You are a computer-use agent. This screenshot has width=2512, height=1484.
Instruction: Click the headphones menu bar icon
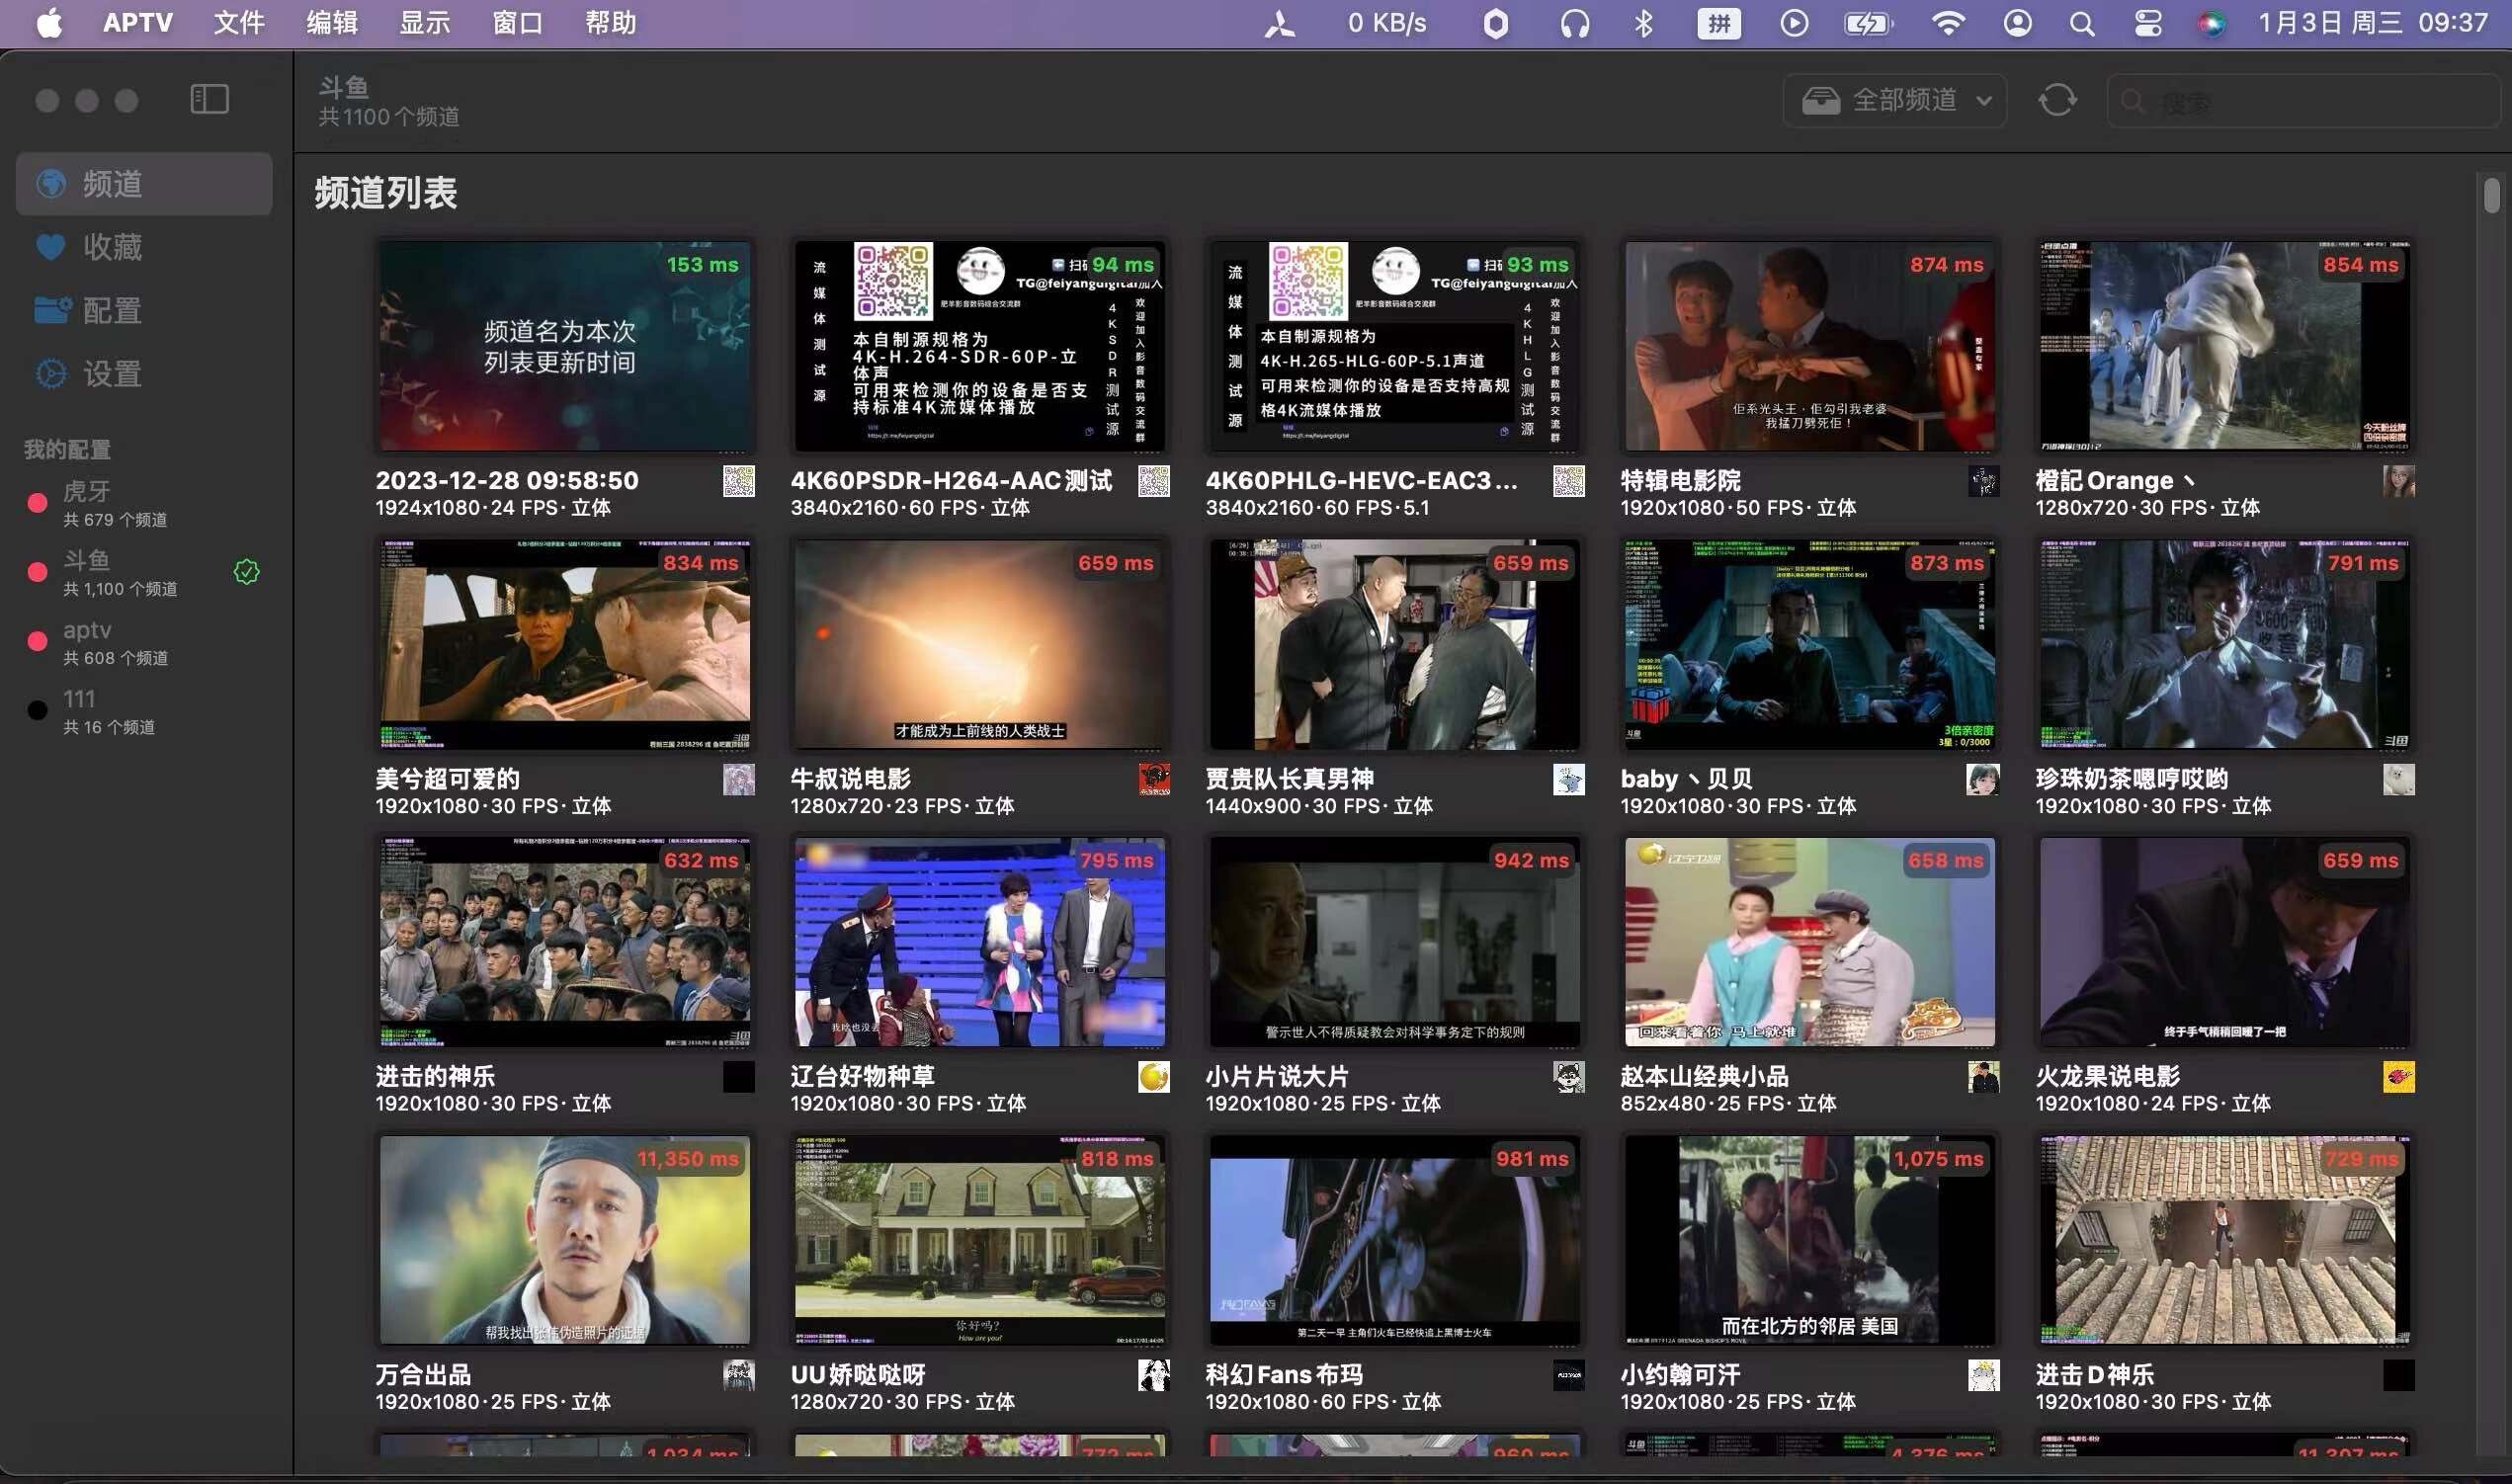(1575, 23)
